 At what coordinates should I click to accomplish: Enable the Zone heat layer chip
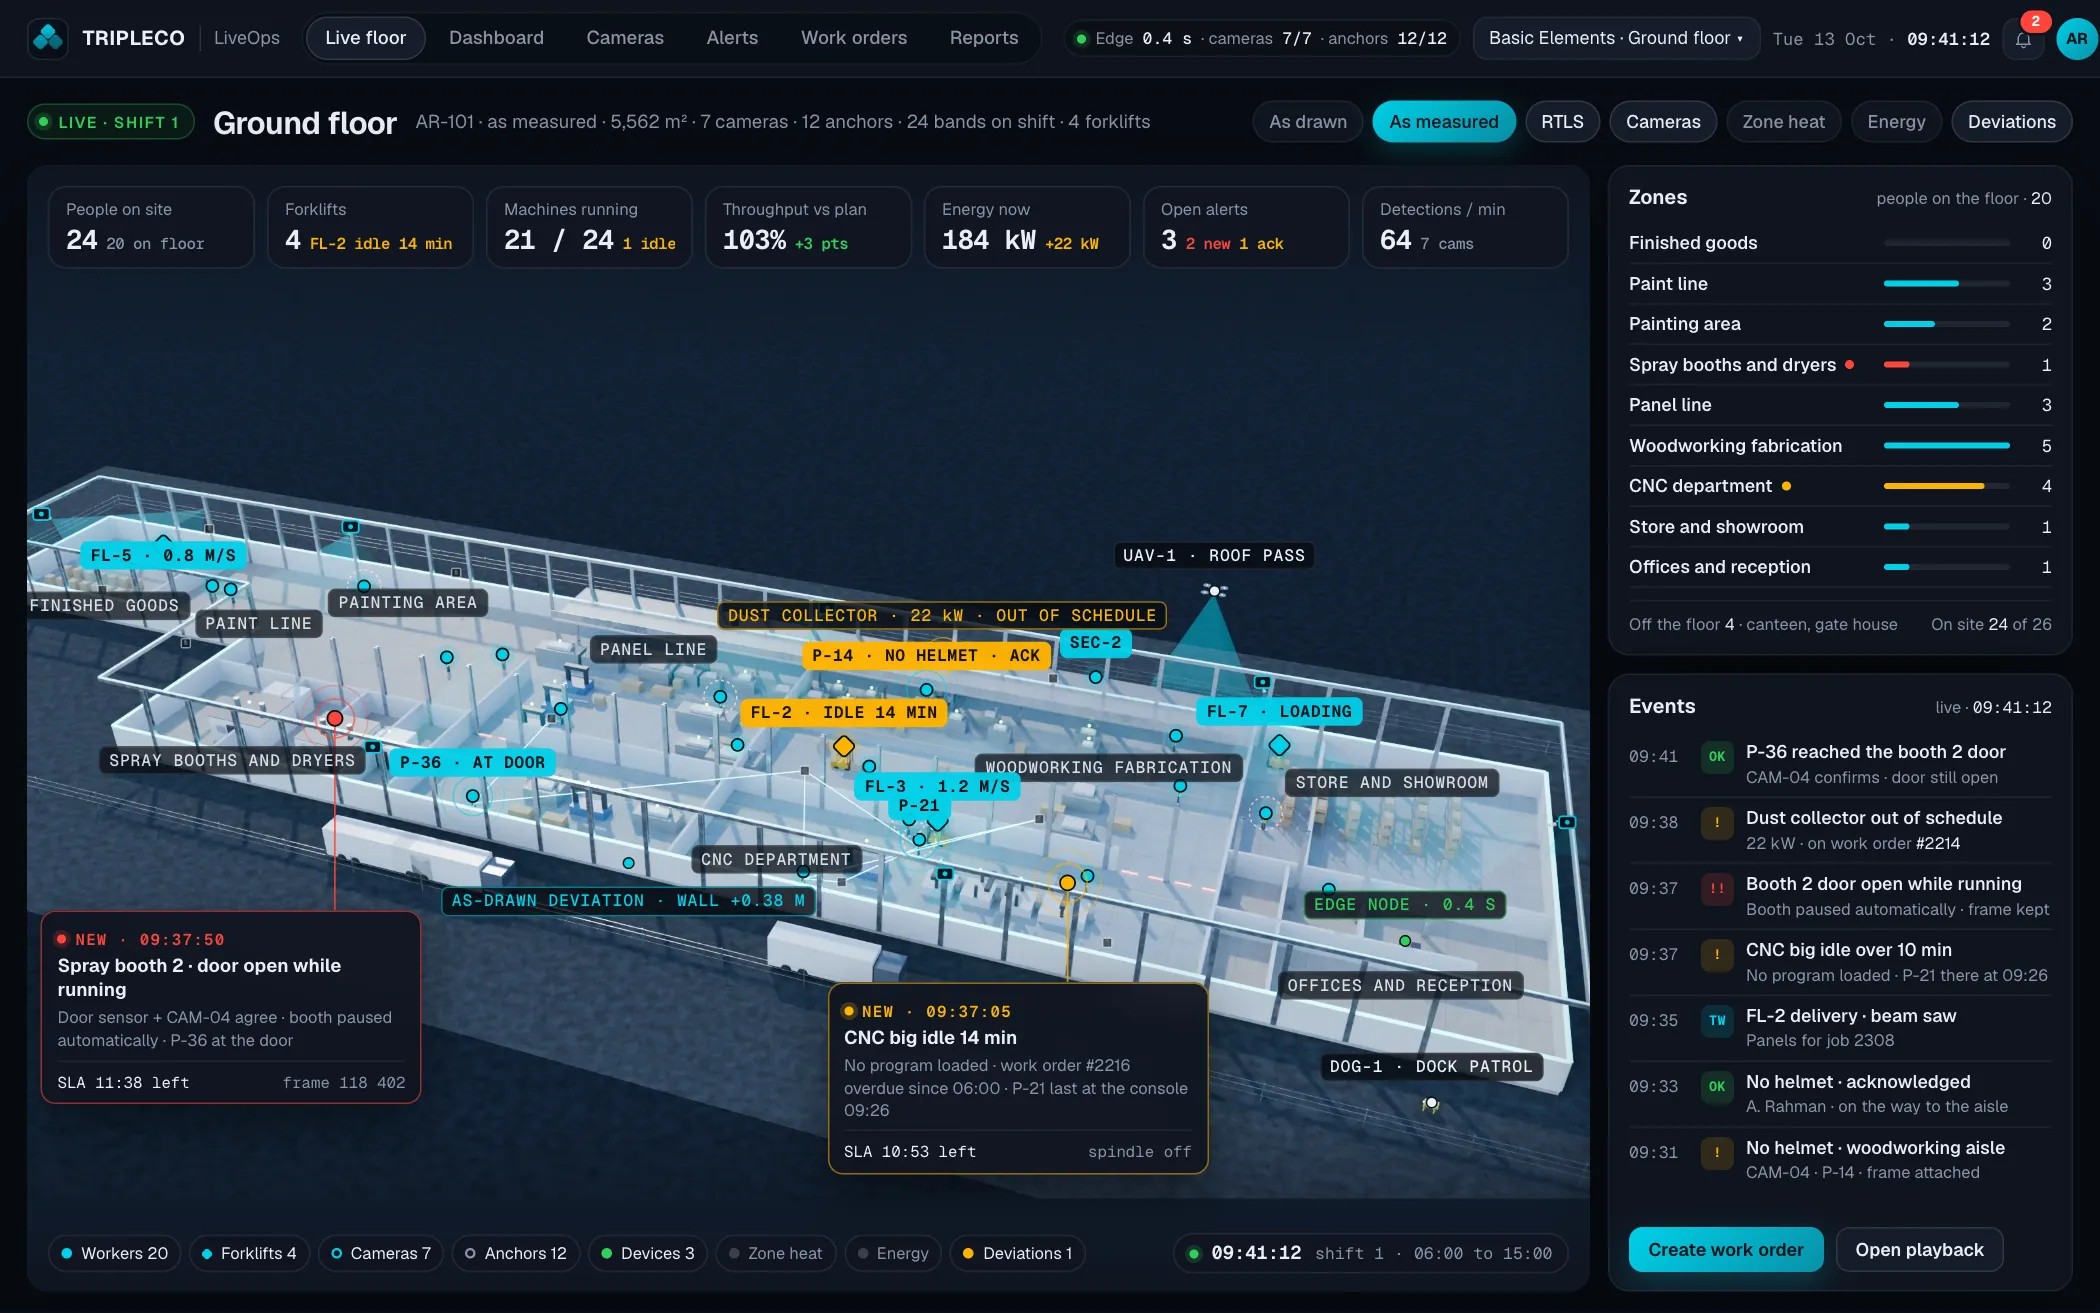pos(776,1253)
